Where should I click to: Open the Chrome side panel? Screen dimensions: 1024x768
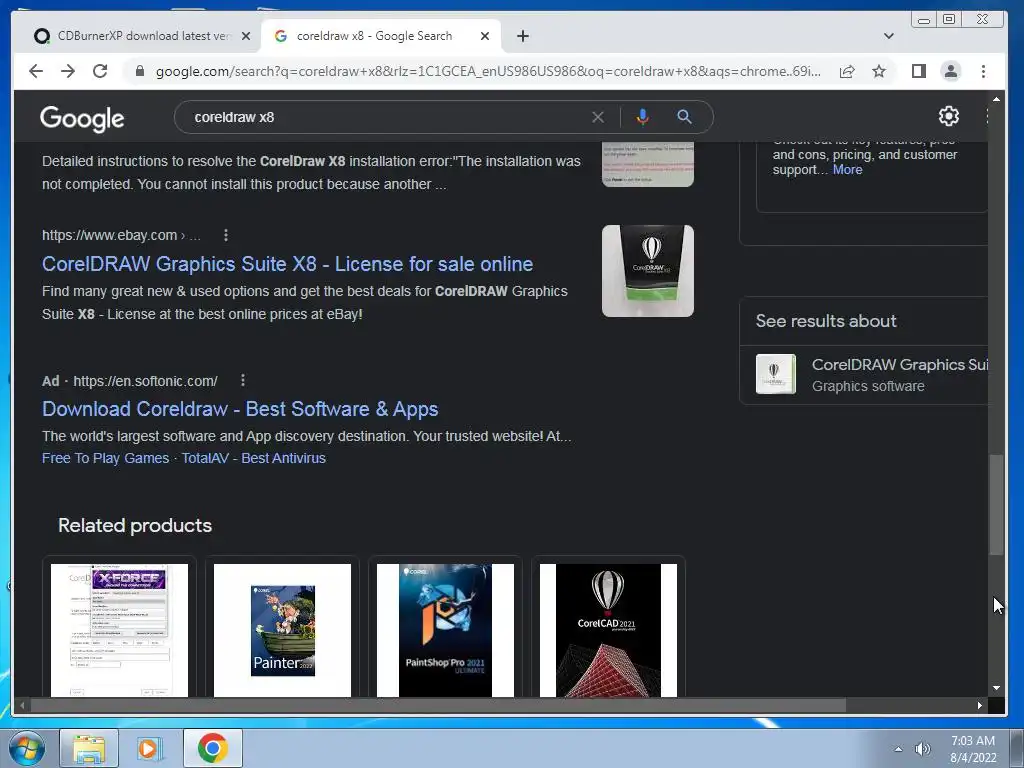919,71
